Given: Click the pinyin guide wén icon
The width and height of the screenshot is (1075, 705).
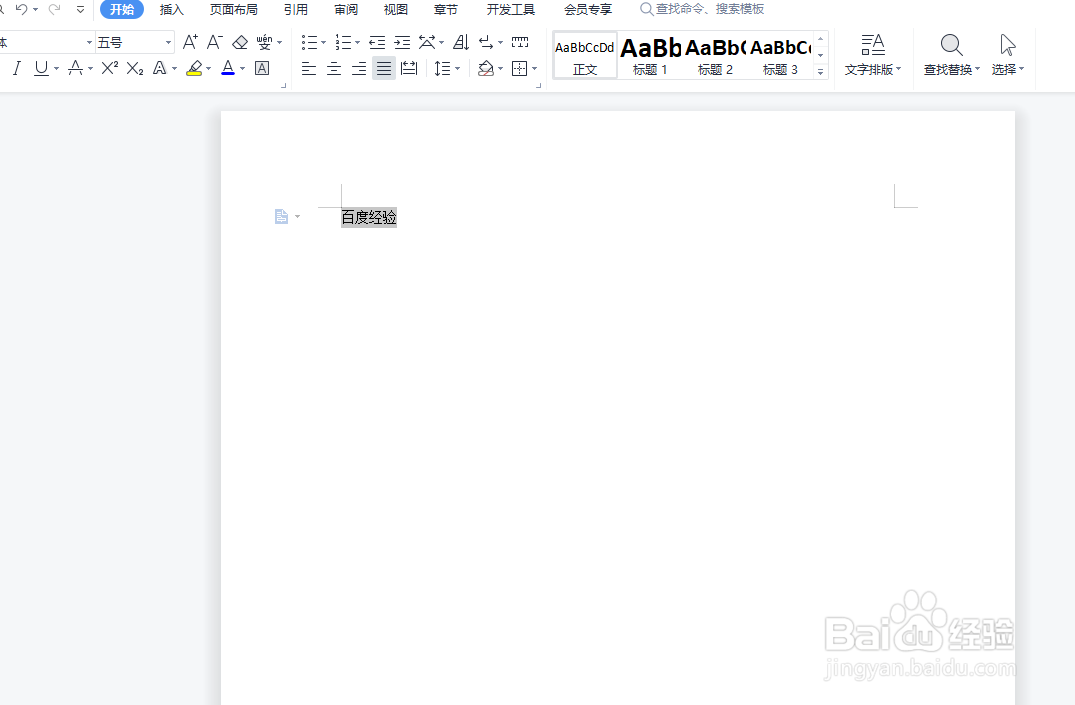Looking at the screenshot, I should (x=265, y=43).
